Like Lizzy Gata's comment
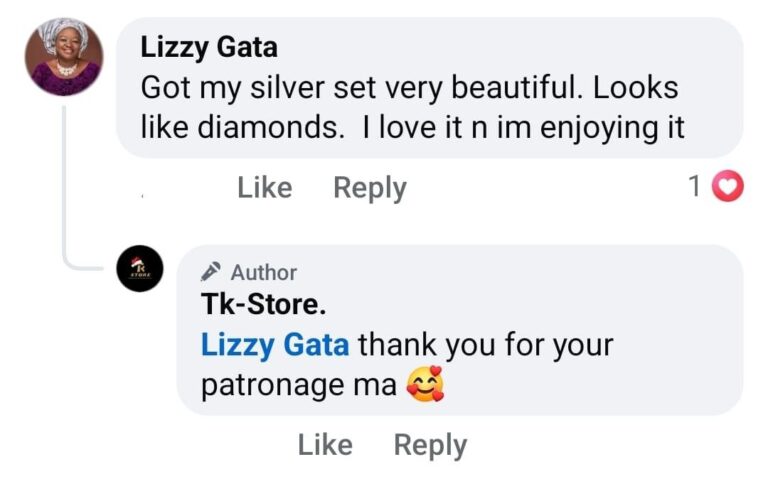 tap(264, 188)
